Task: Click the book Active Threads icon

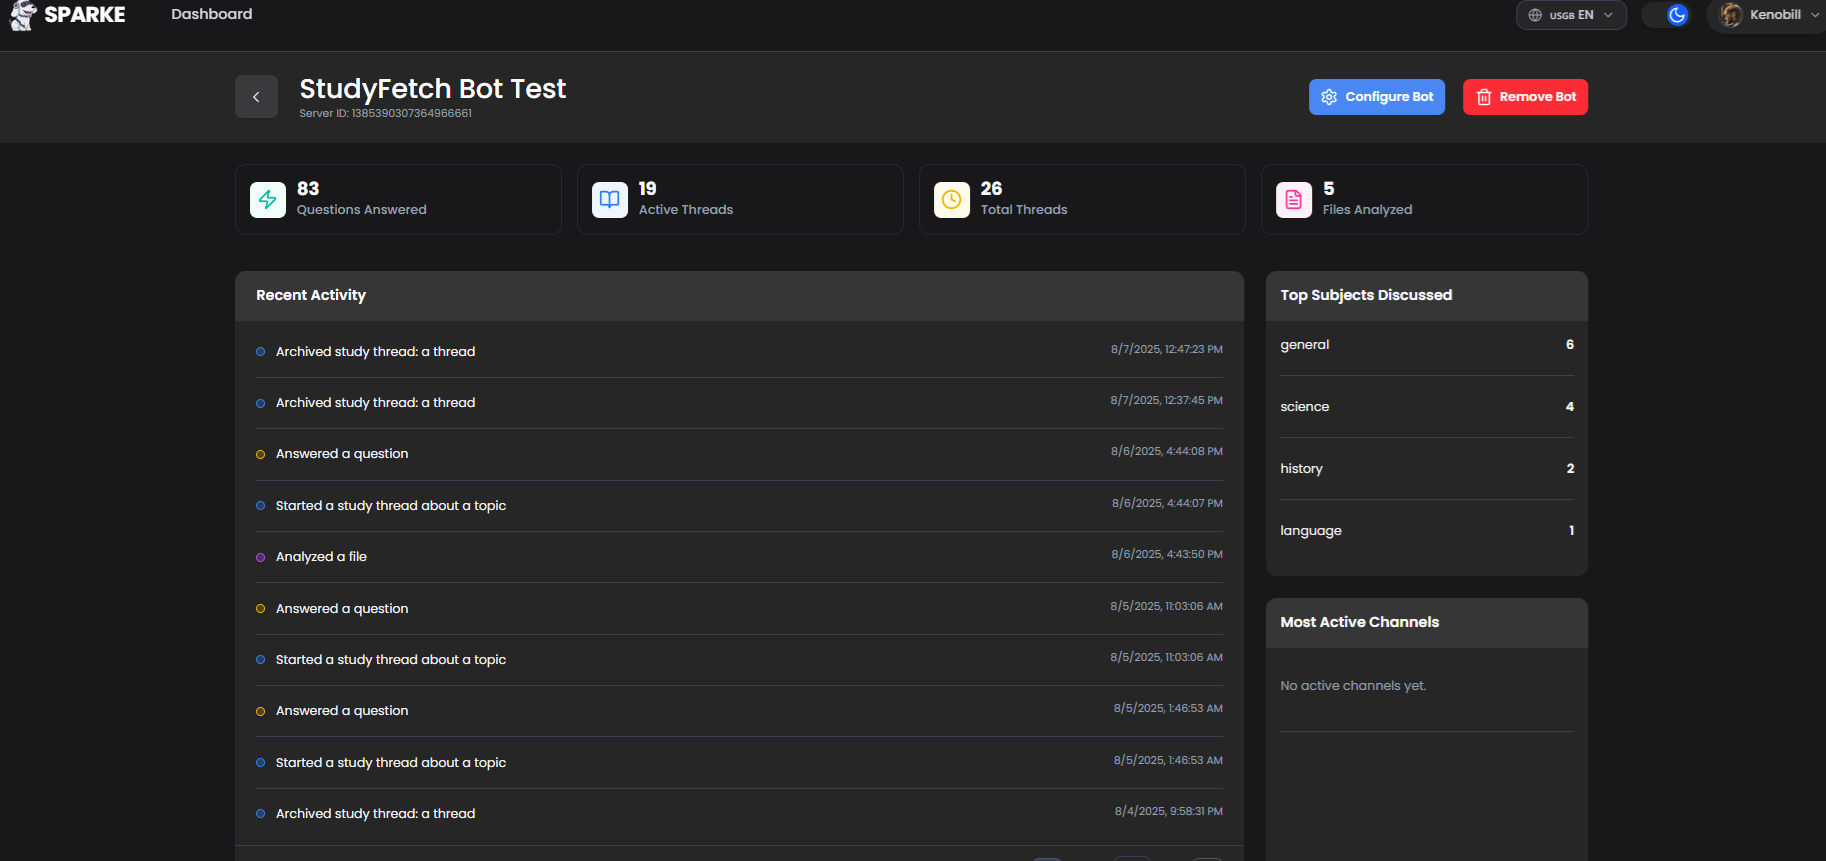Action: pos(610,200)
